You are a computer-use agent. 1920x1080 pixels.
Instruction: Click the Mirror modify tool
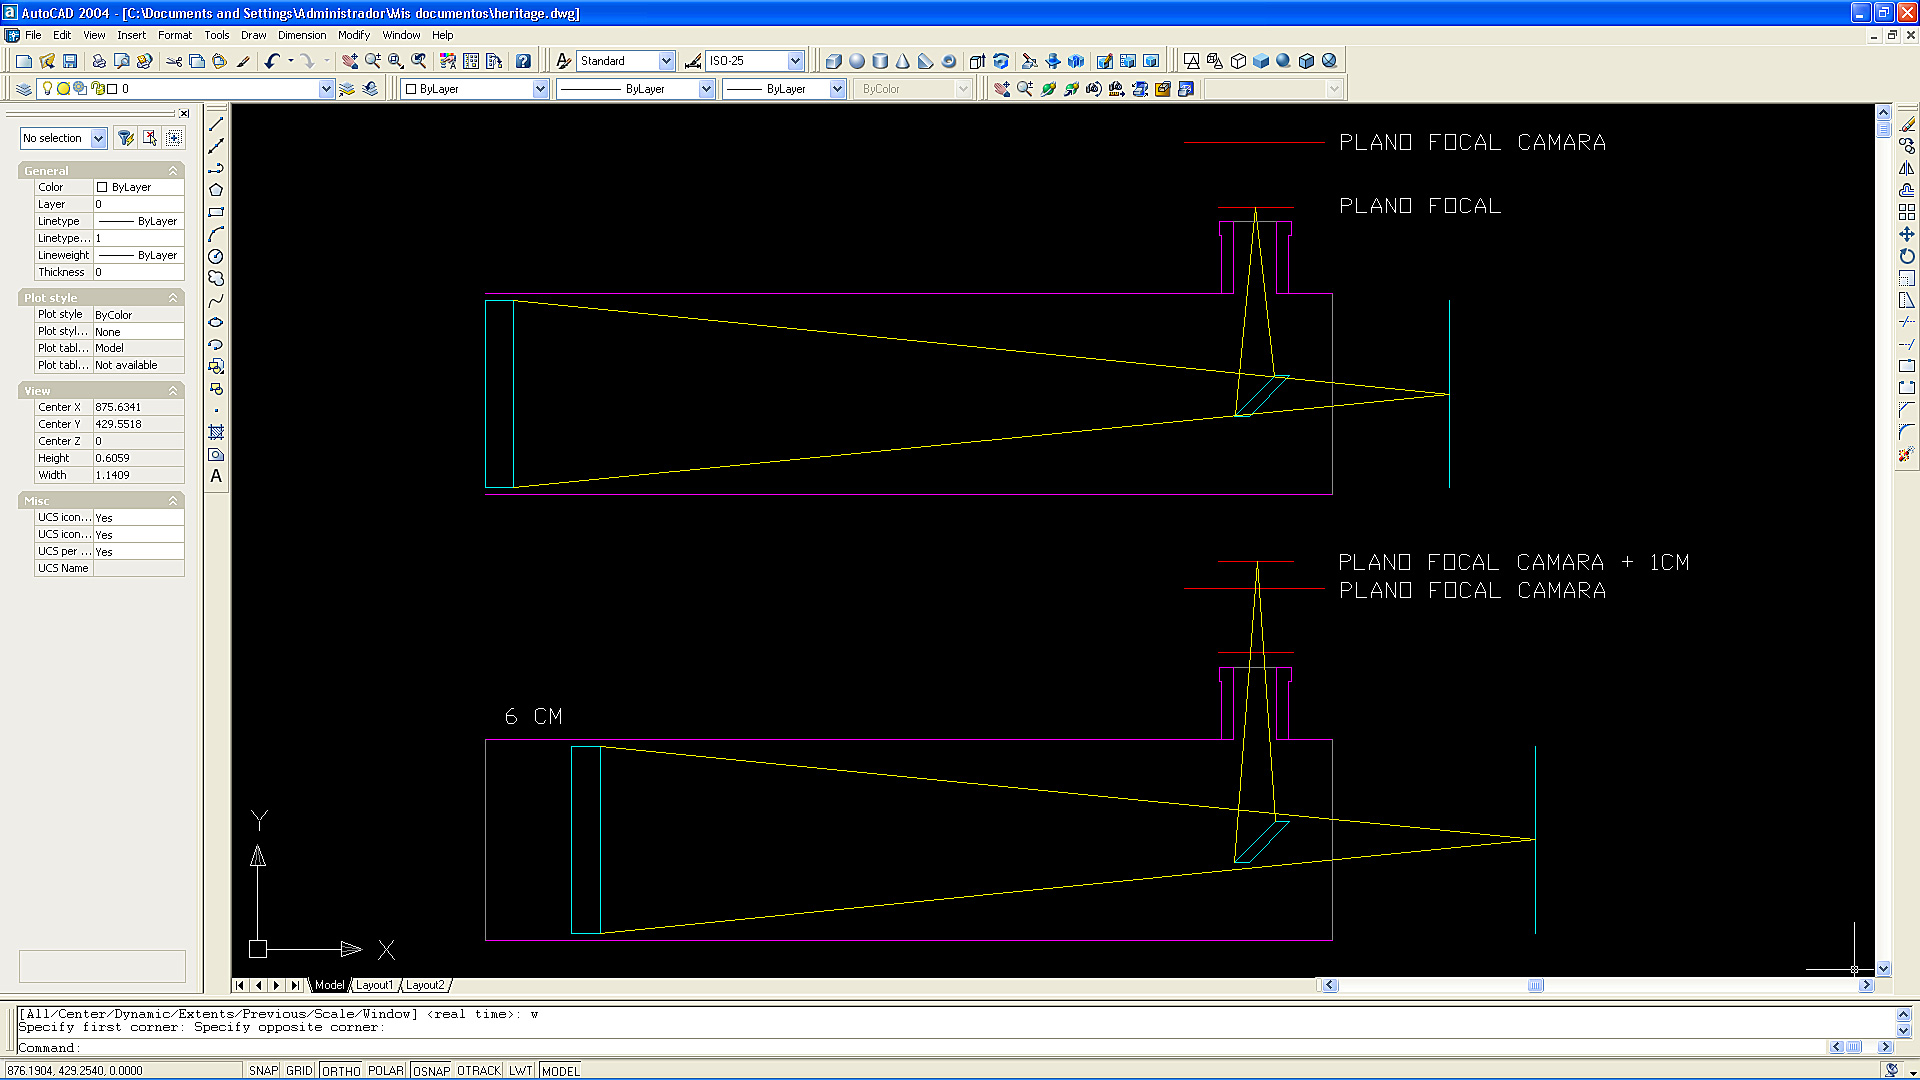point(1907,168)
